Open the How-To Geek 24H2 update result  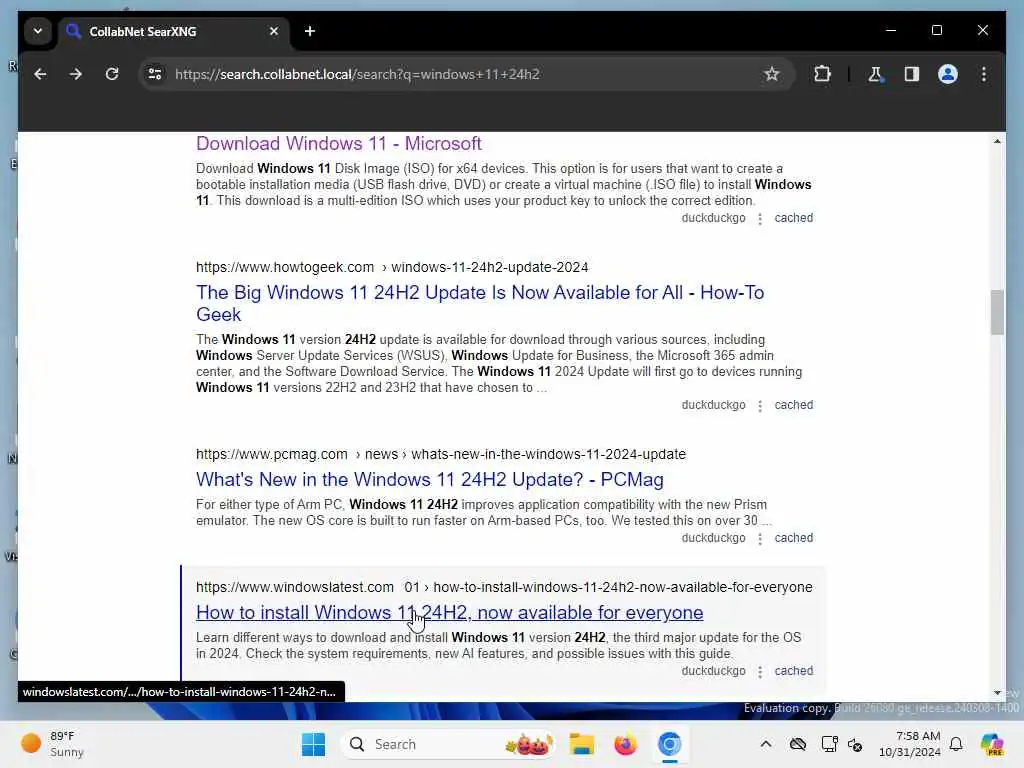[480, 303]
